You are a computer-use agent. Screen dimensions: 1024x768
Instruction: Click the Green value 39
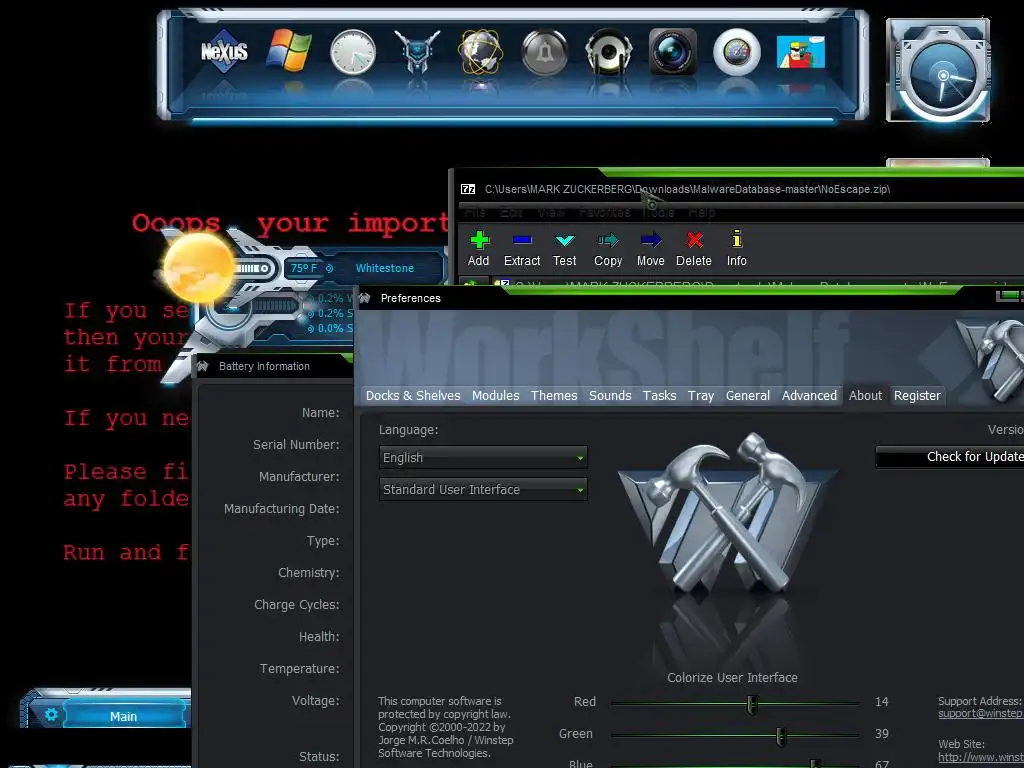[x=882, y=733]
